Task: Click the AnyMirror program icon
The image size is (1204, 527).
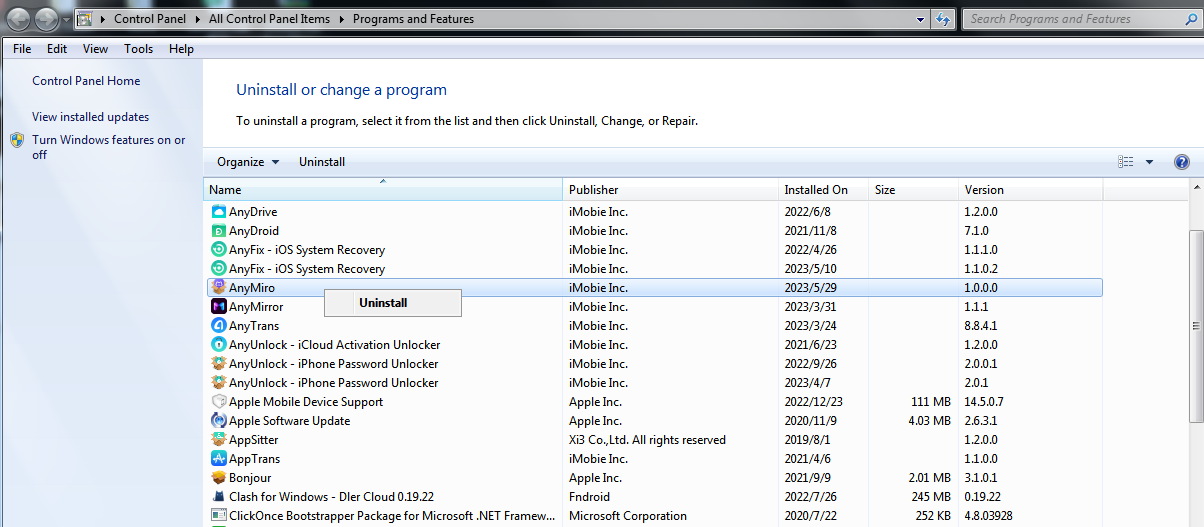Action: (x=219, y=307)
